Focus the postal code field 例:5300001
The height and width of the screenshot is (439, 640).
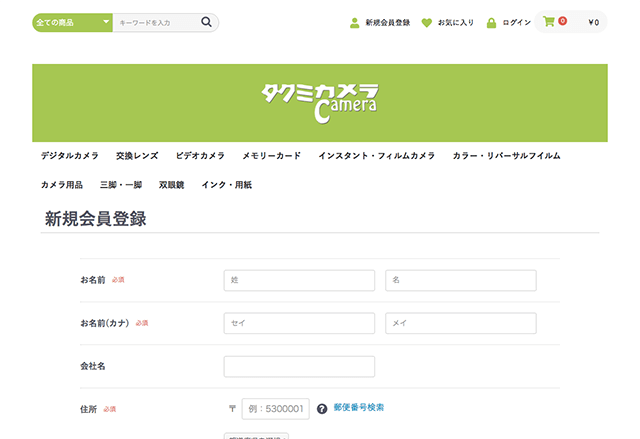pos(276,409)
